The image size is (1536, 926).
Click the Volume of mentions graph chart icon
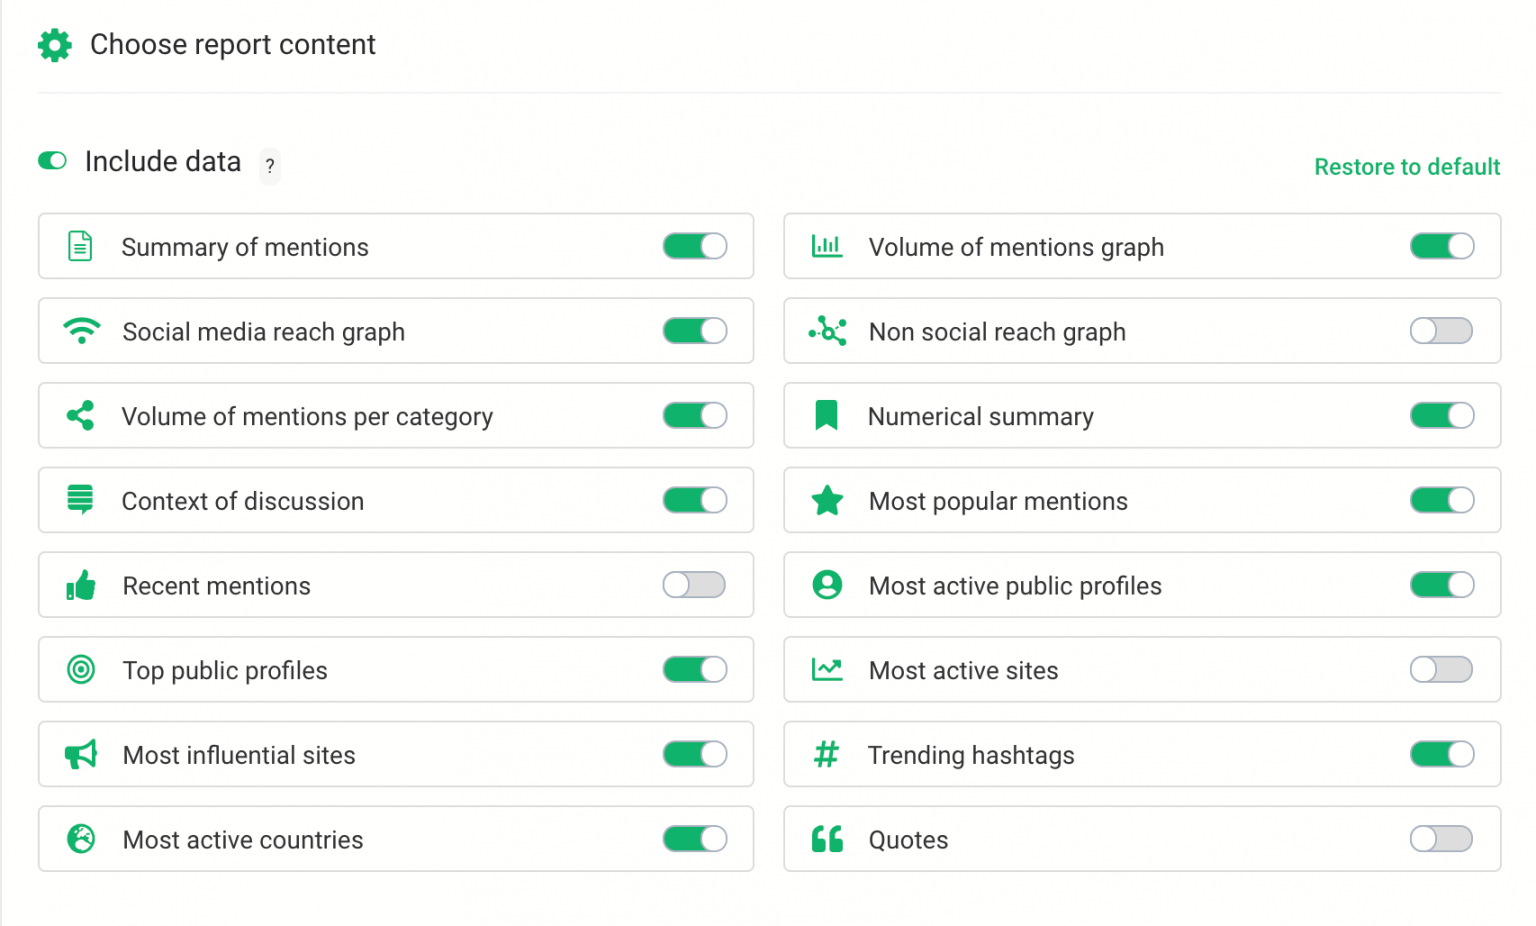[827, 246]
